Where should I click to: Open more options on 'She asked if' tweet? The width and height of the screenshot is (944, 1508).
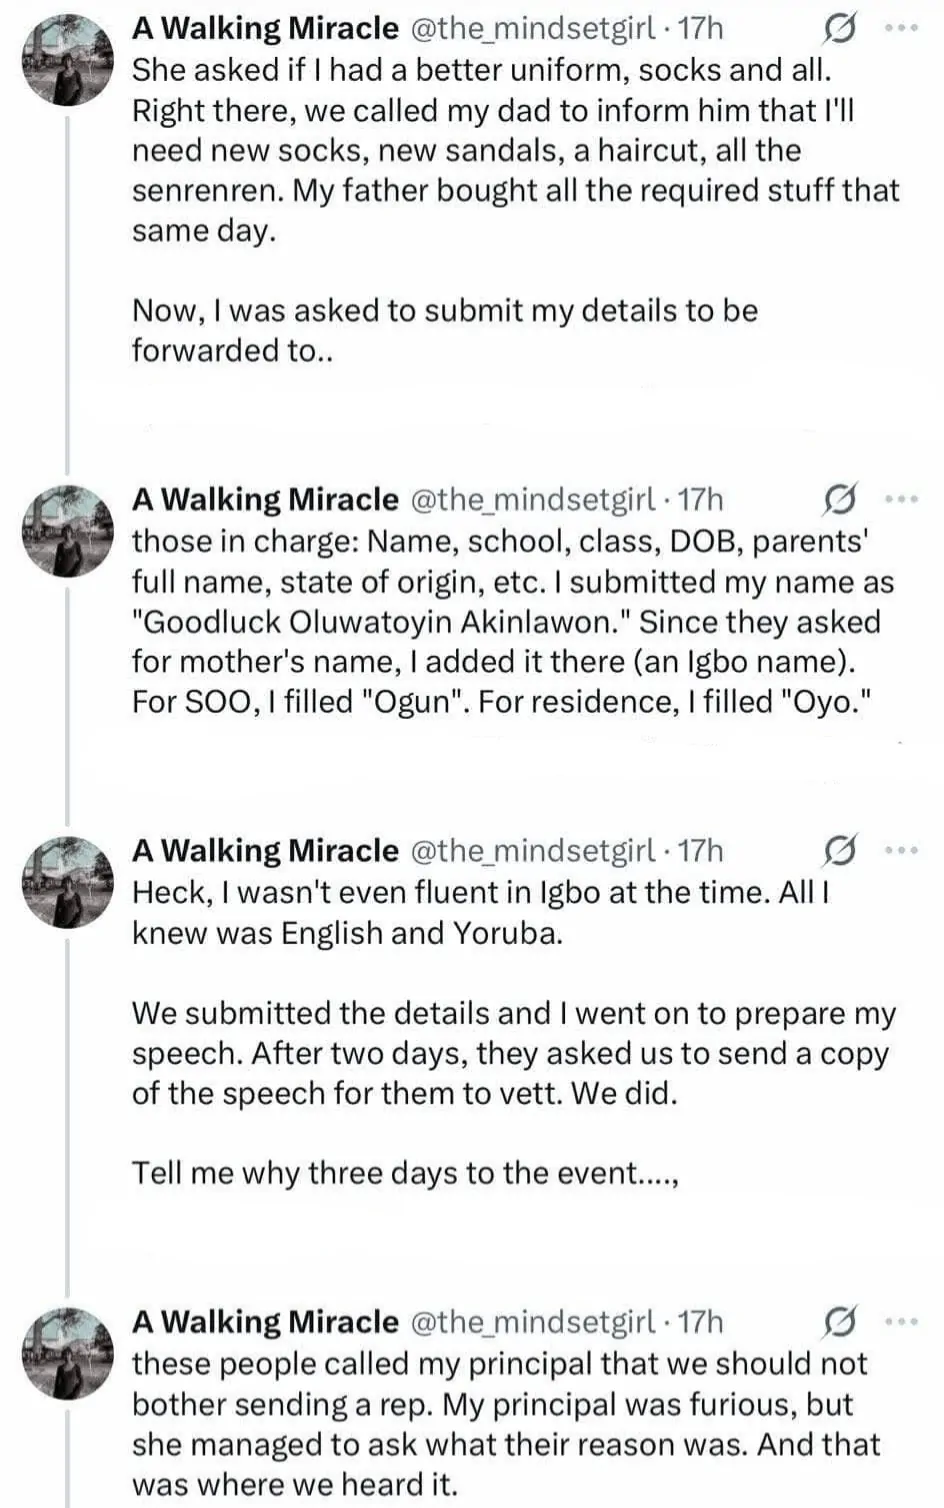click(902, 29)
